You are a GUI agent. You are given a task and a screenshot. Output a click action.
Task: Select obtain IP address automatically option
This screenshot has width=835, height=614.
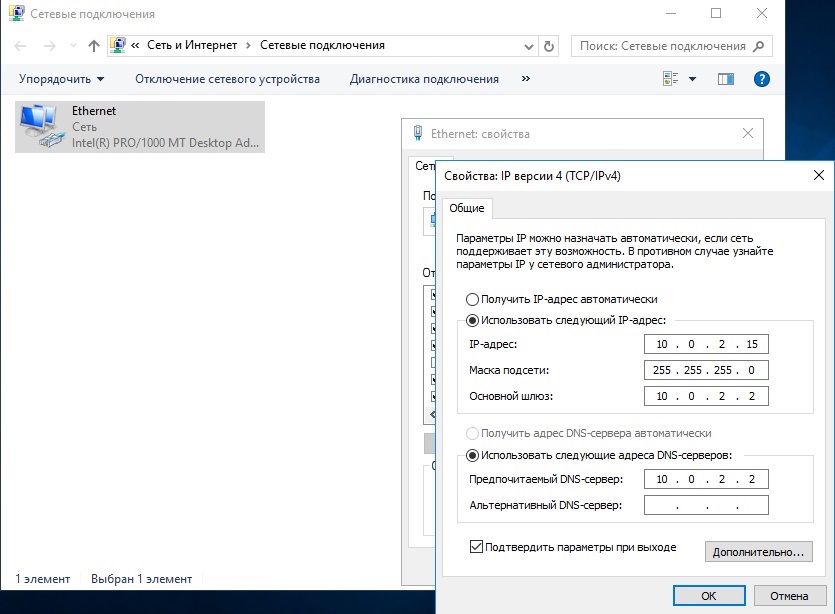click(x=473, y=299)
